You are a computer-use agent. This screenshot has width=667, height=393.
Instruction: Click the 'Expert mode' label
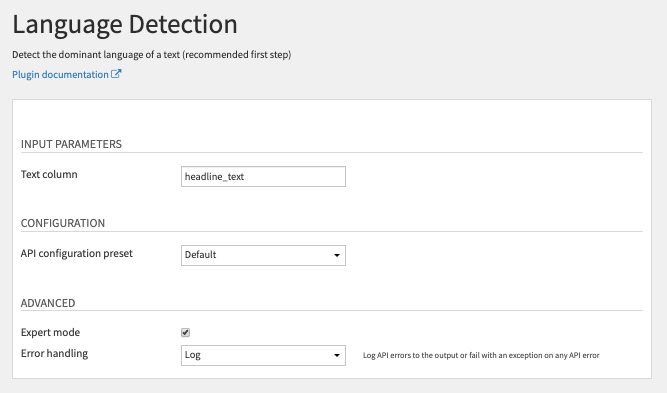pyautogui.click(x=50, y=333)
